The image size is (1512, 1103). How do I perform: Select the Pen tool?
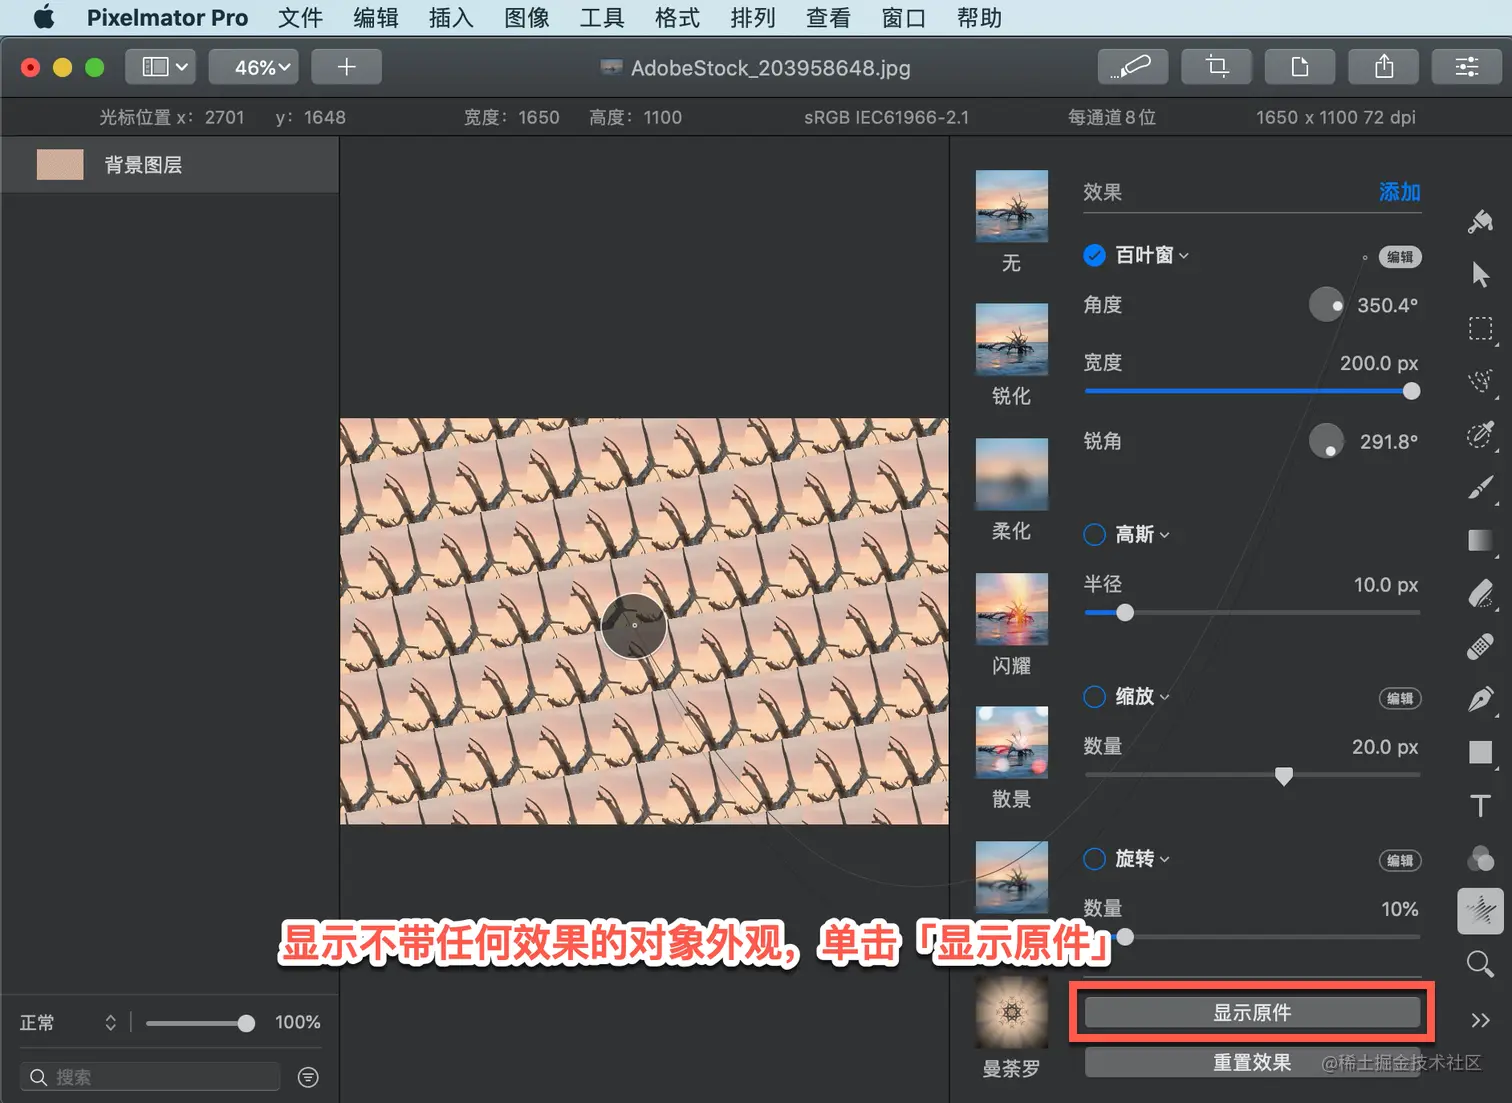click(x=1480, y=699)
